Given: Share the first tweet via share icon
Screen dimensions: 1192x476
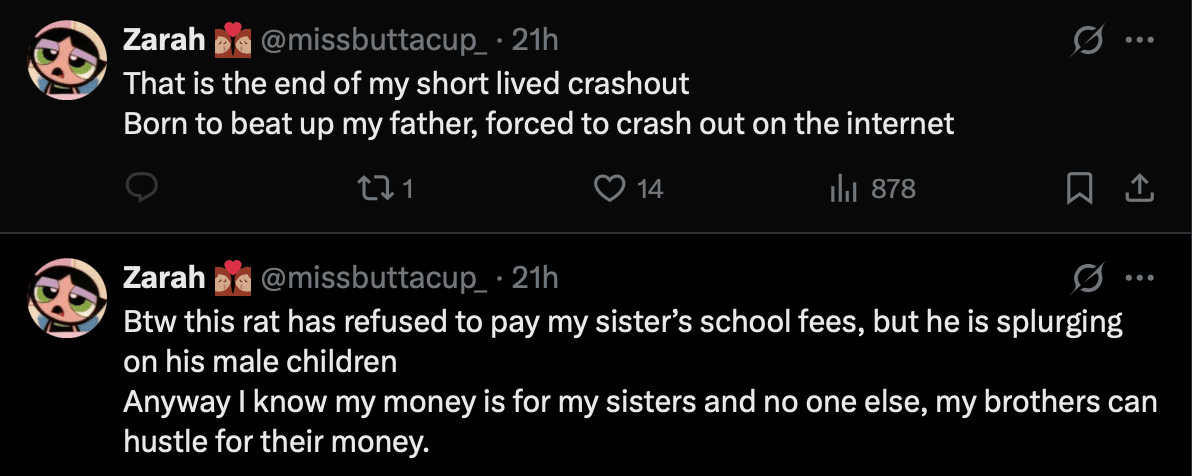Looking at the screenshot, I should click(x=1140, y=188).
